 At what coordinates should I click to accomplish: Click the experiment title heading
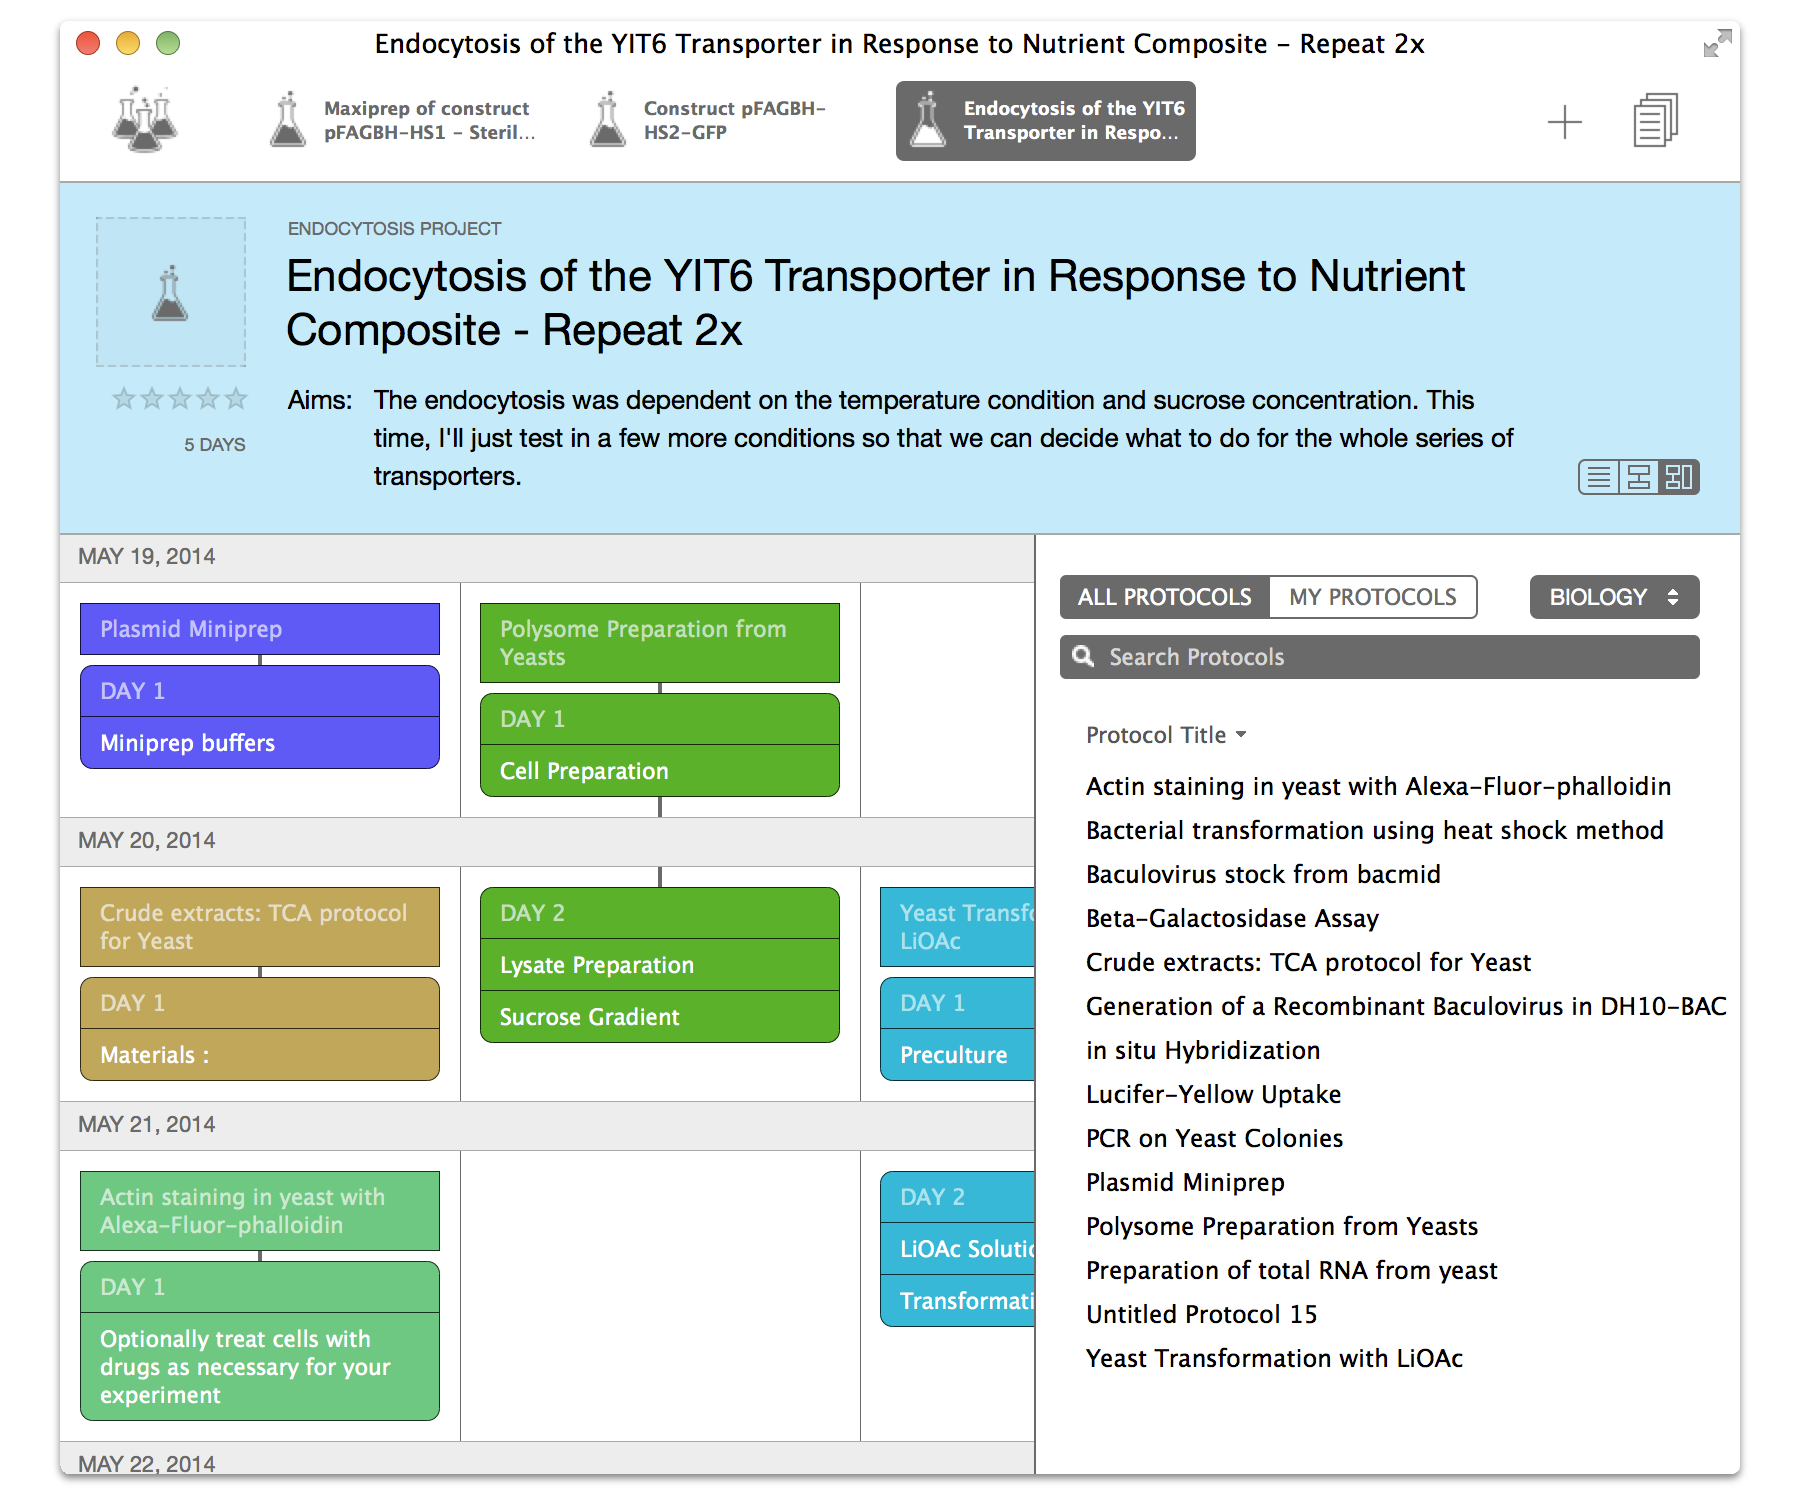(876, 303)
